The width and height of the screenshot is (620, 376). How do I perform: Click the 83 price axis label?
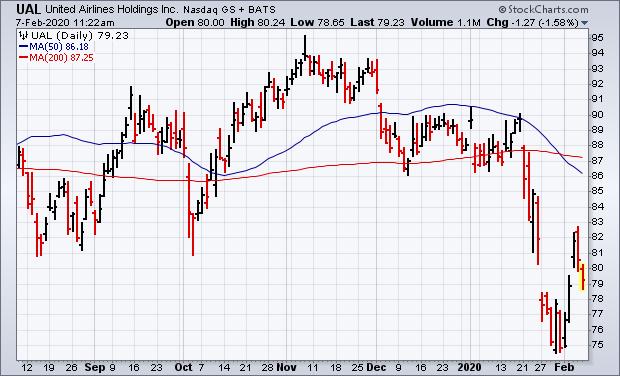point(597,222)
